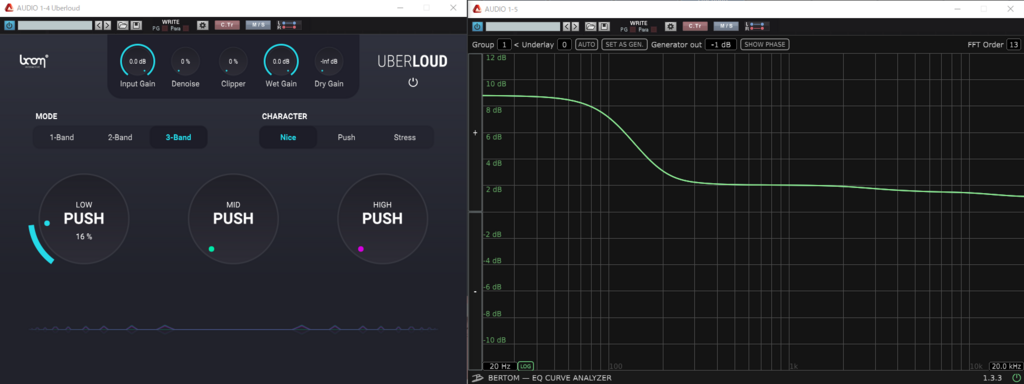Toggle the Uberloud plugin power icon

(x=10, y=25)
